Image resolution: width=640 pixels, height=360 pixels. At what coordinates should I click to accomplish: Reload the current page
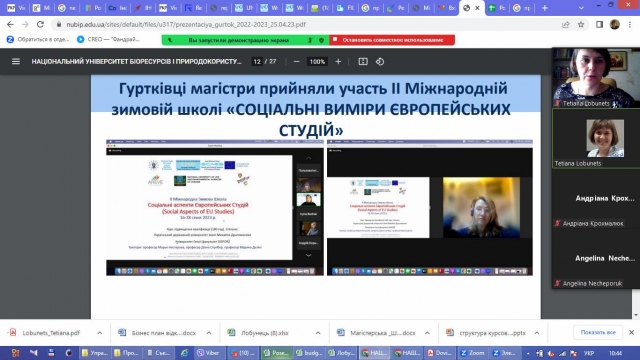pos(40,24)
